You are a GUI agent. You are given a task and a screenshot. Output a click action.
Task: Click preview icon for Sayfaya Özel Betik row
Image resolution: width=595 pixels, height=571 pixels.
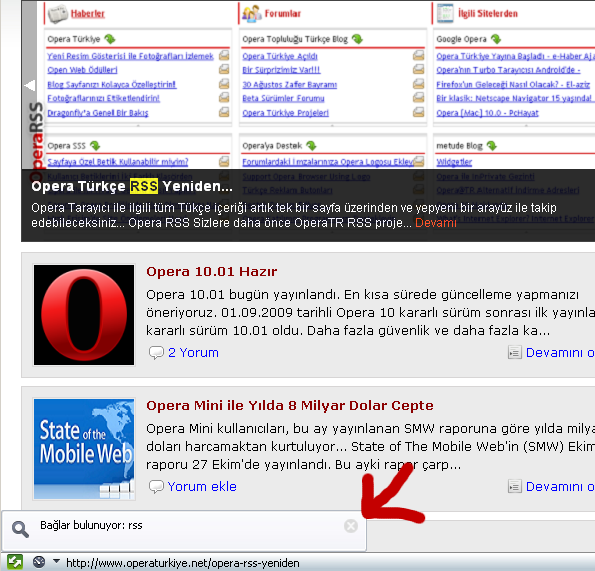224,162
